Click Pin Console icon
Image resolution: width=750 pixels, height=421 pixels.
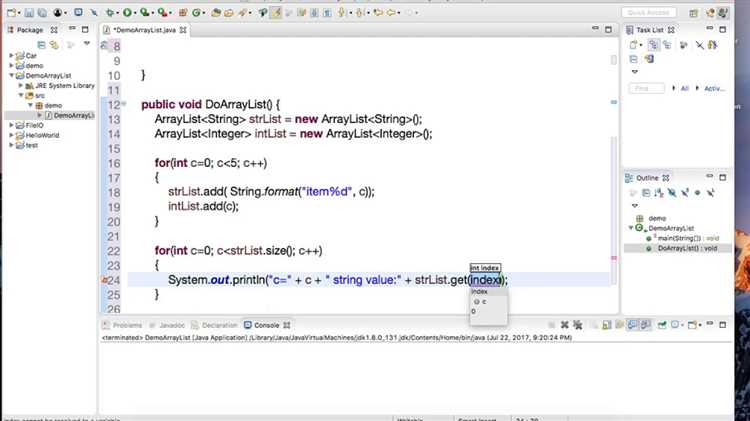pos(662,325)
